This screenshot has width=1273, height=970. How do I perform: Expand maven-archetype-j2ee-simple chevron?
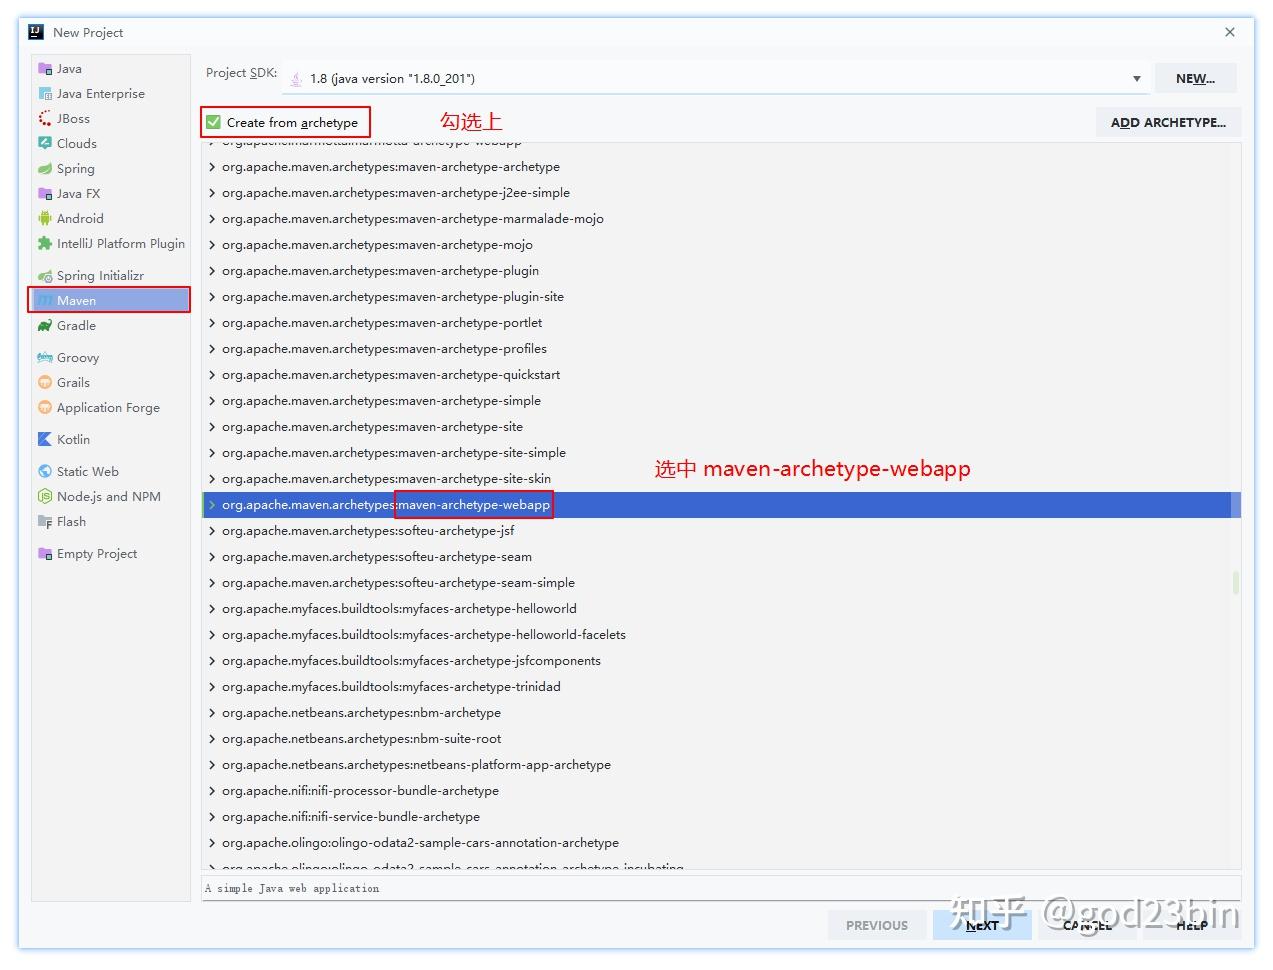[x=212, y=193]
